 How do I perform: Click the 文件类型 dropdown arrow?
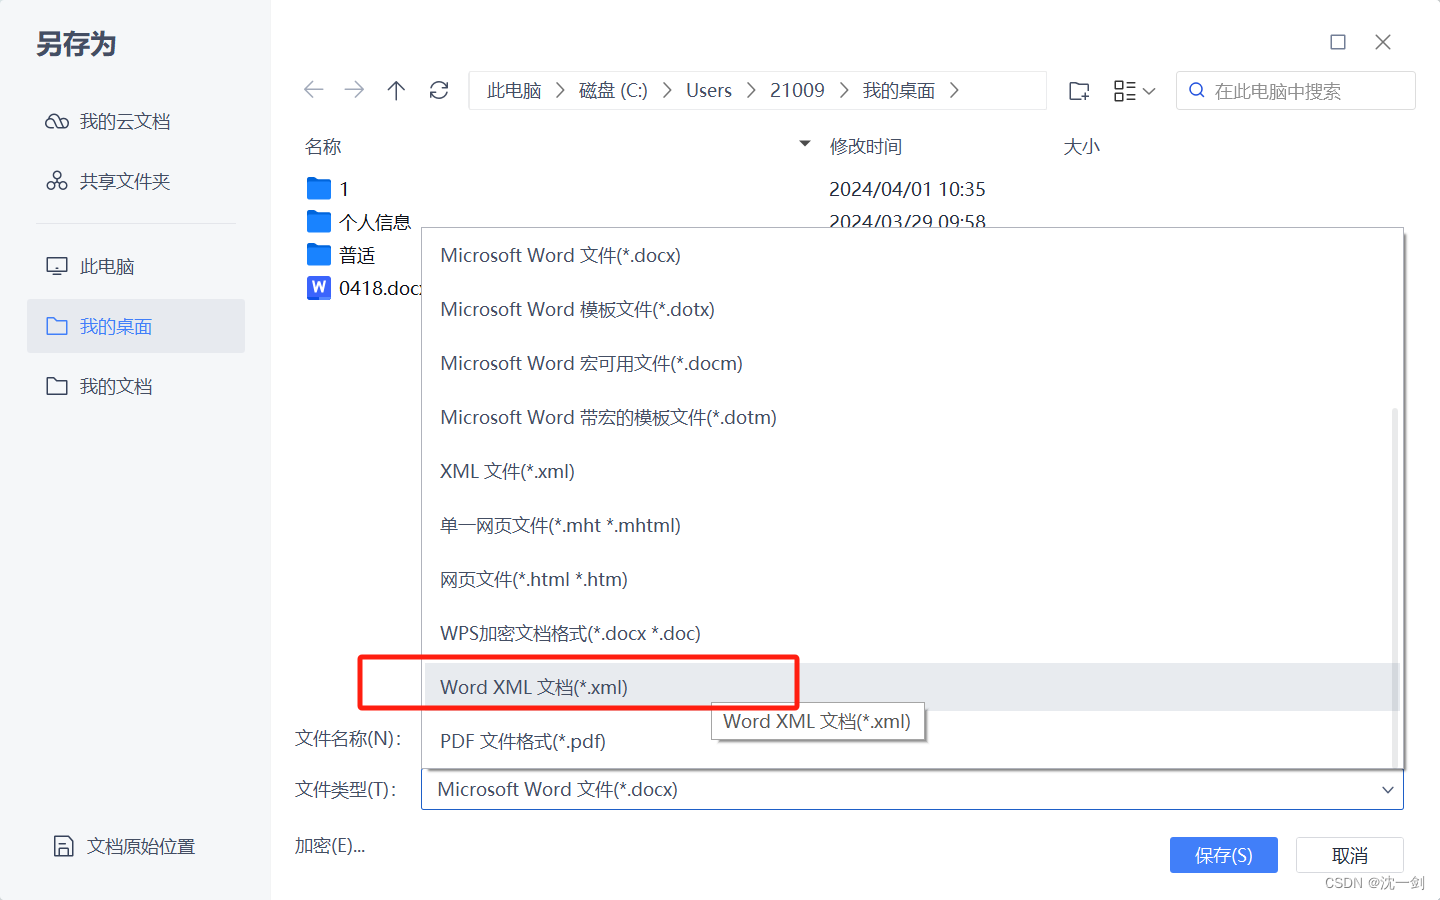(x=1387, y=790)
